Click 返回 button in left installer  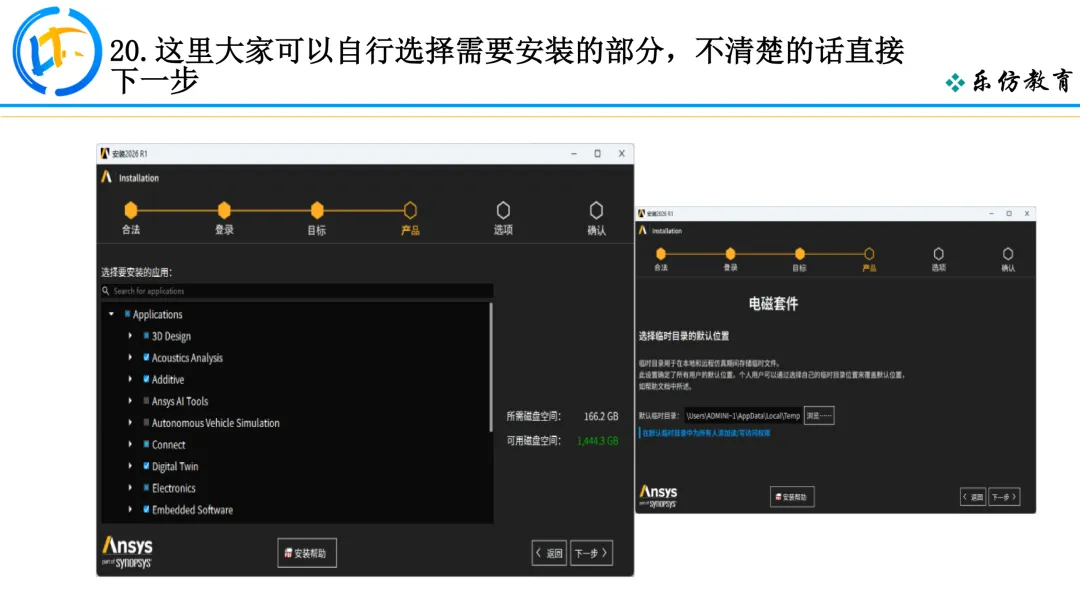[x=549, y=553]
